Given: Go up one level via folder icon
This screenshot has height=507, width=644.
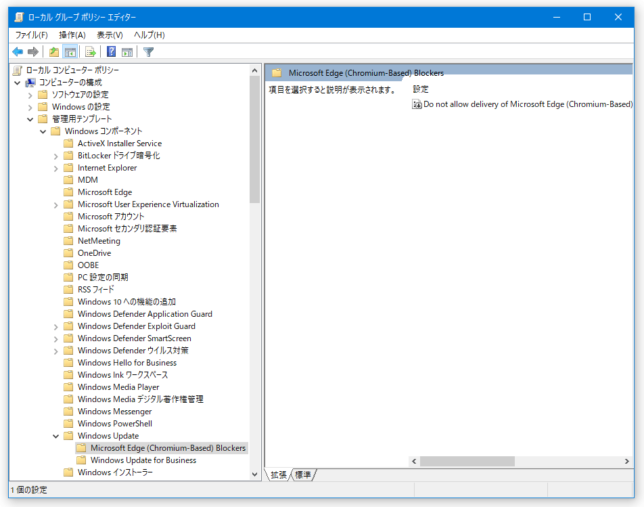Looking at the screenshot, I should tap(54, 52).
